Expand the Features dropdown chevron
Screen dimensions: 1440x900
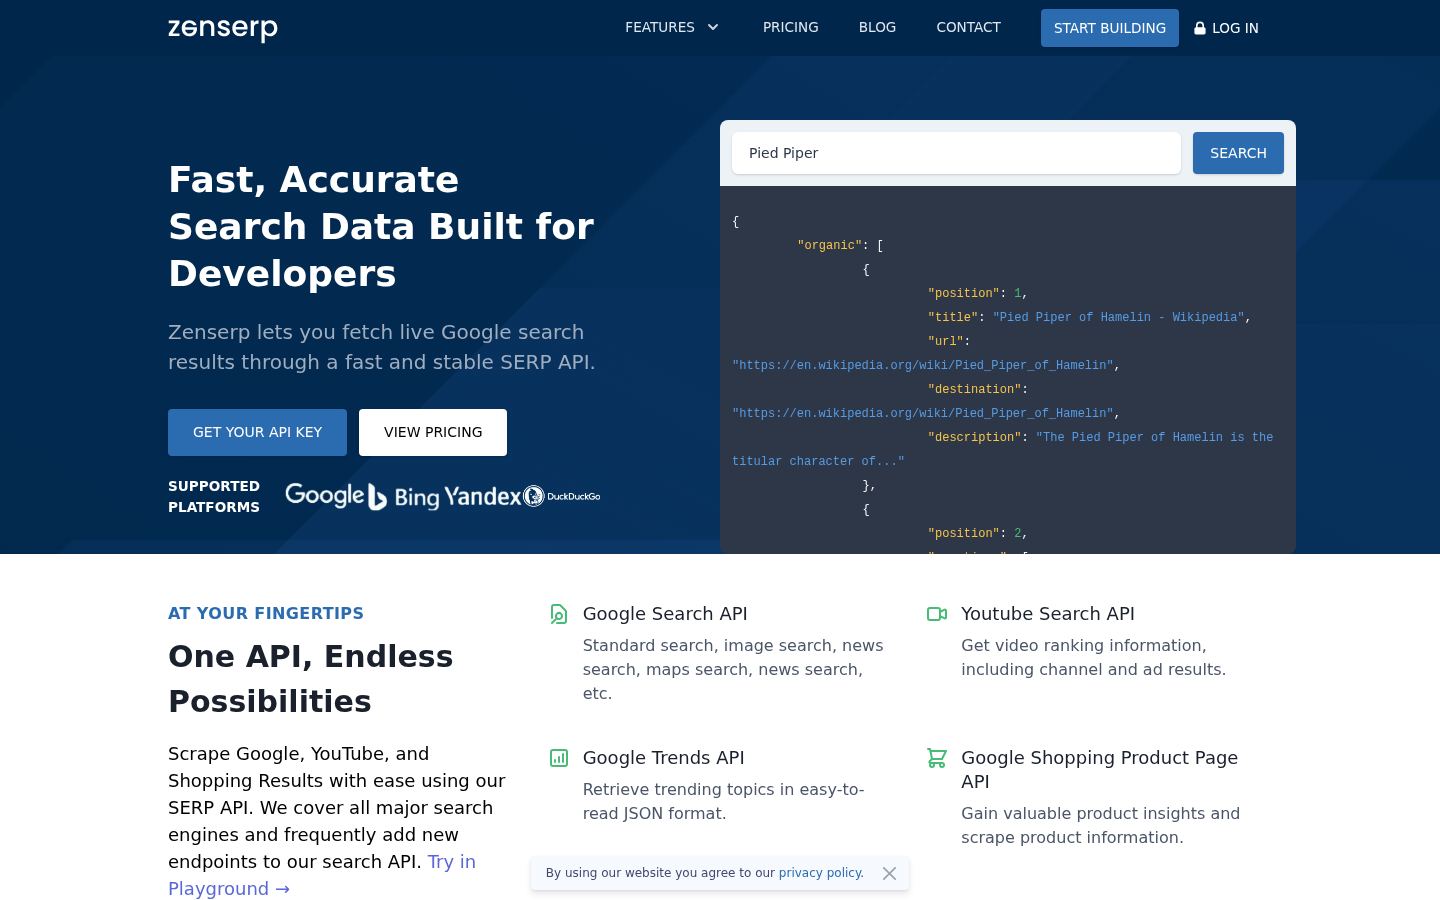point(713,27)
